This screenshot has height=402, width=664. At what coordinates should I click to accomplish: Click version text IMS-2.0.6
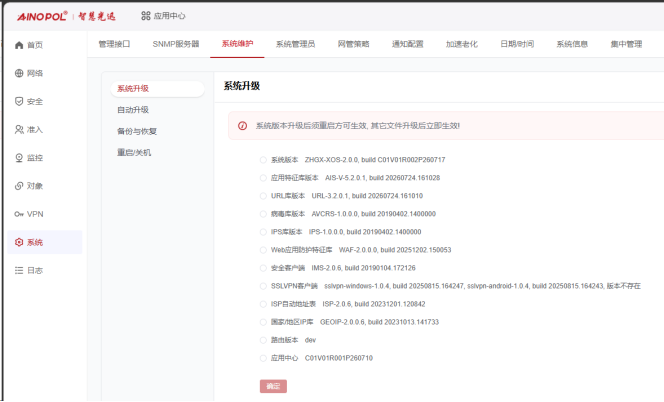click(326, 268)
